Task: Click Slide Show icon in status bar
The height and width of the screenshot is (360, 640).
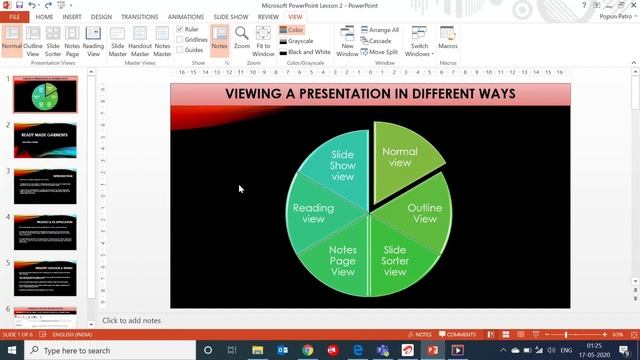Action: [x=536, y=334]
